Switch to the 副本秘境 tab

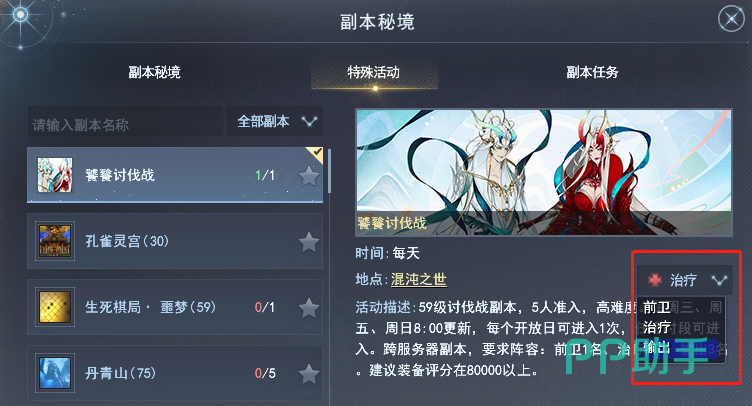click(x=154, y=72)
